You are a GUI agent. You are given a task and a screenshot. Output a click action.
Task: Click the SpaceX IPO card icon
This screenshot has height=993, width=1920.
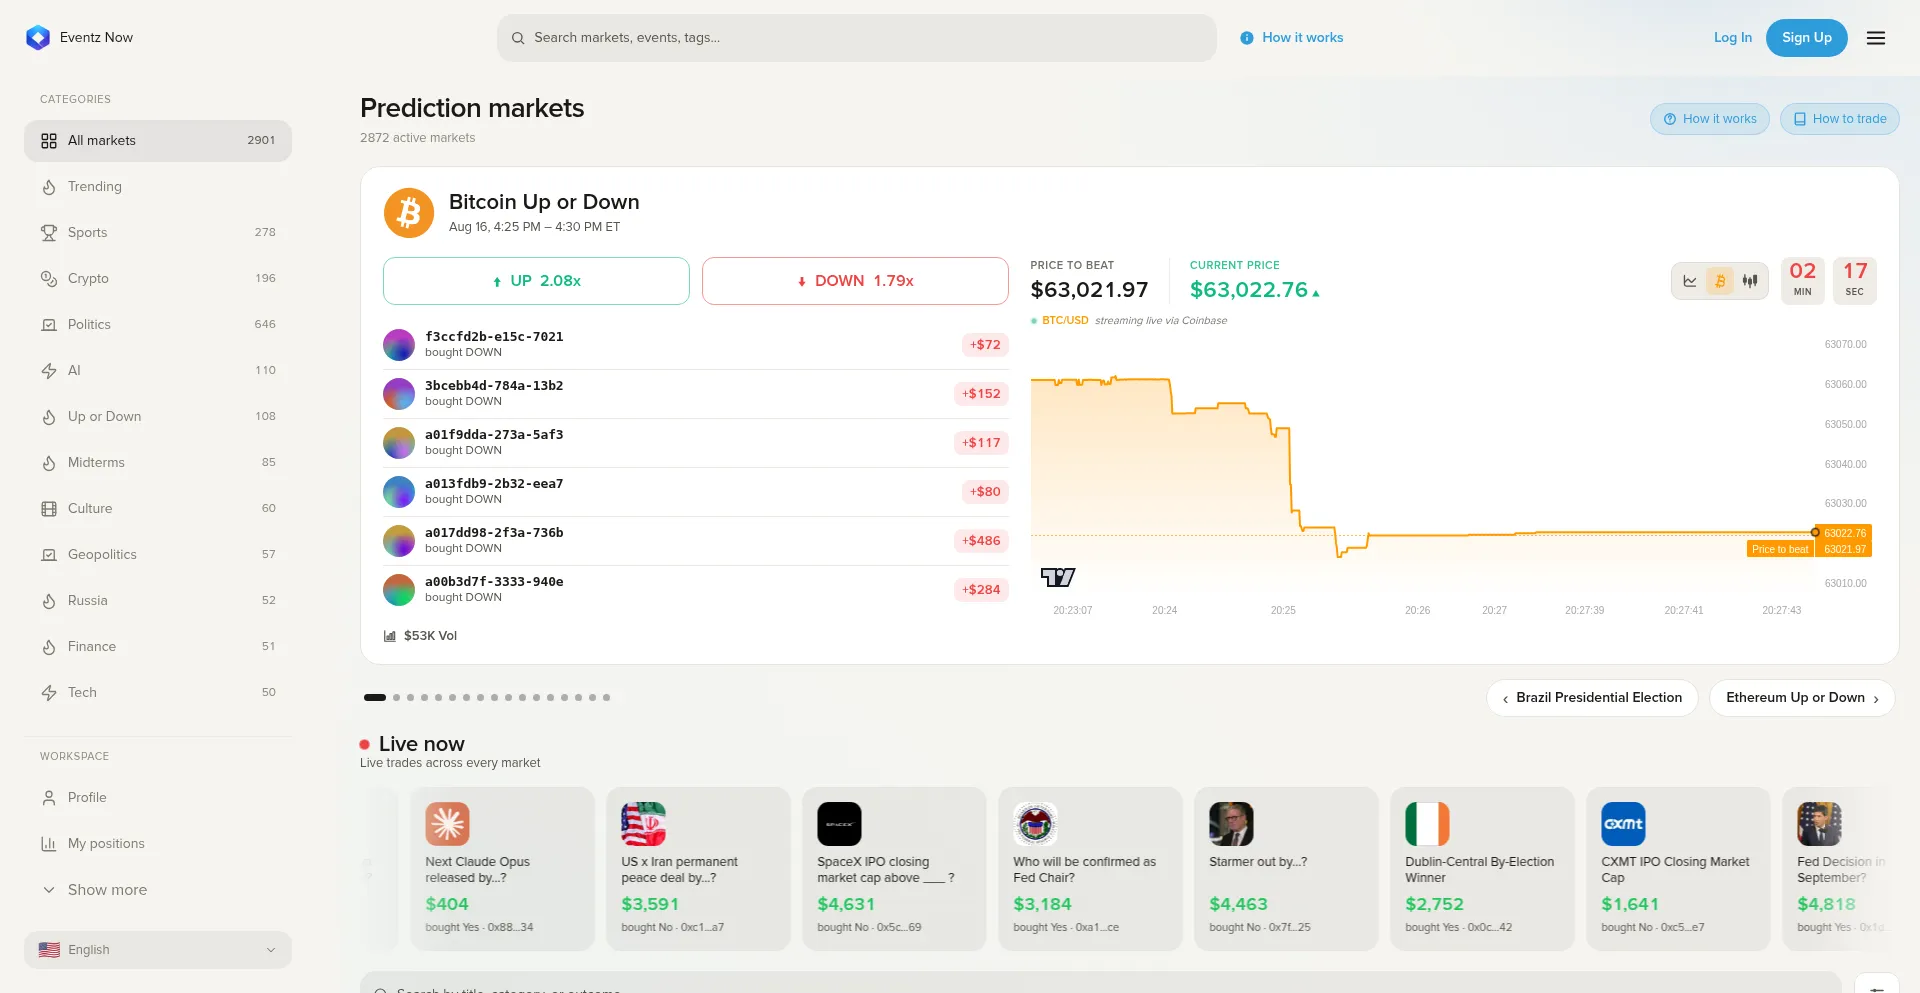point(839,824)
